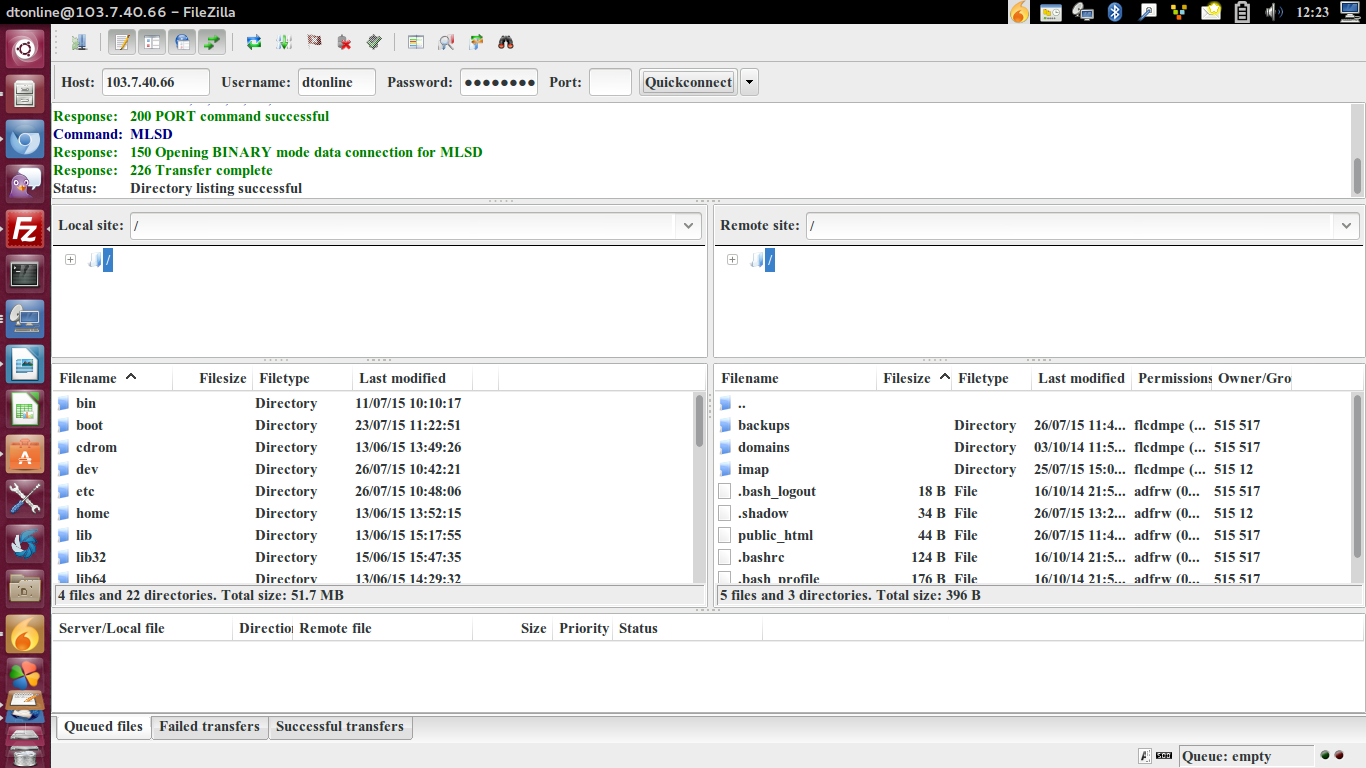Sort local files by Filename column
This screenshot has height=768, width=1366.
[x=112, y=378]
